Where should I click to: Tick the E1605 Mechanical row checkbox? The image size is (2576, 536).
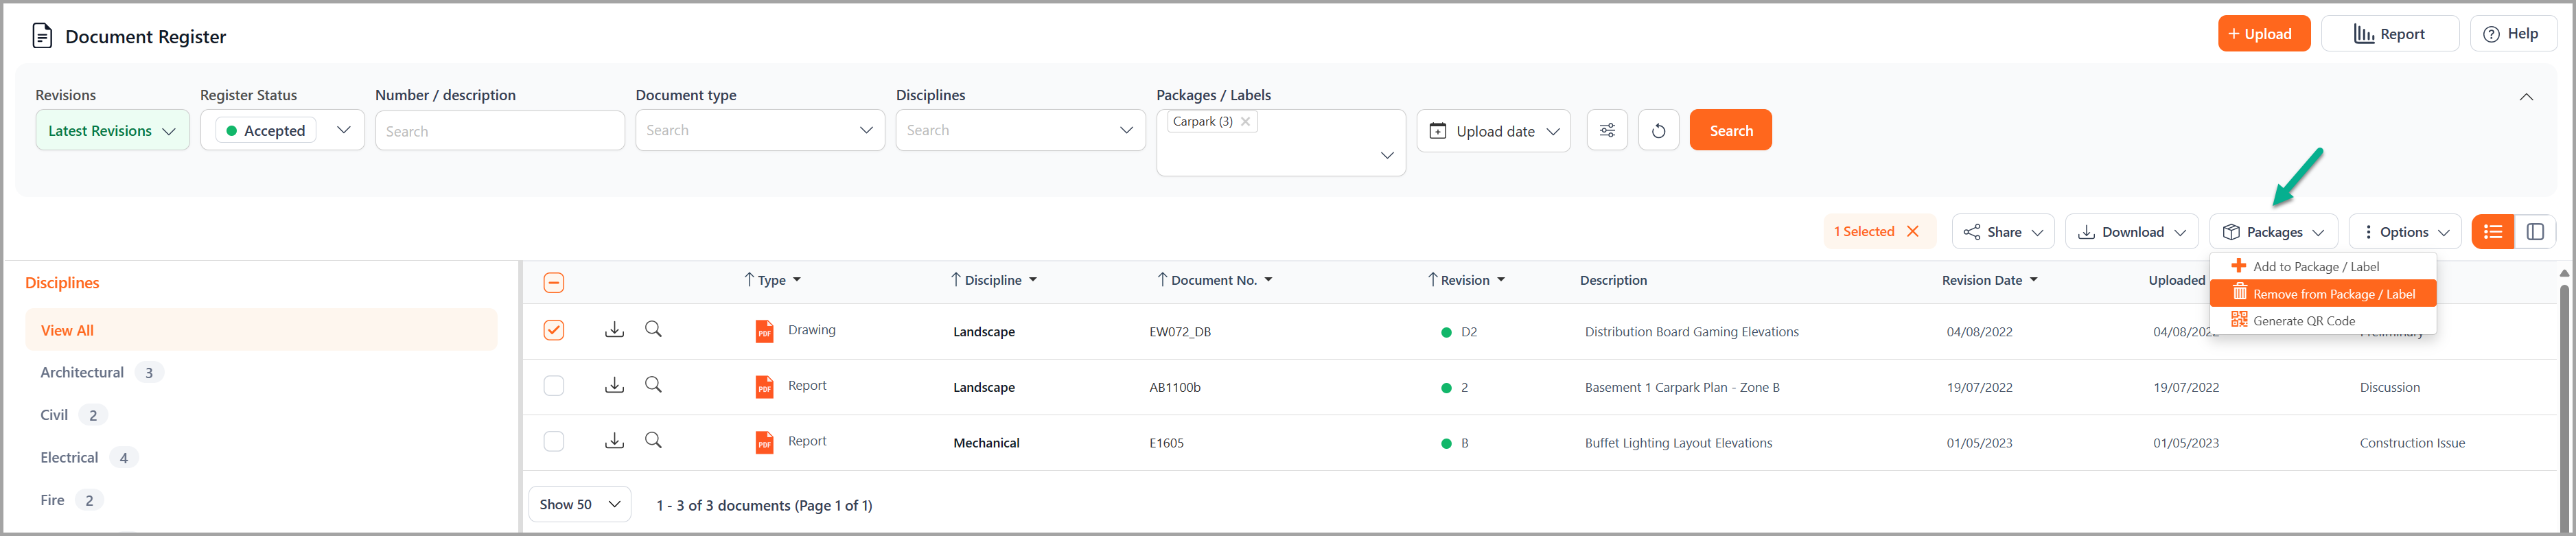coord(554,442)
